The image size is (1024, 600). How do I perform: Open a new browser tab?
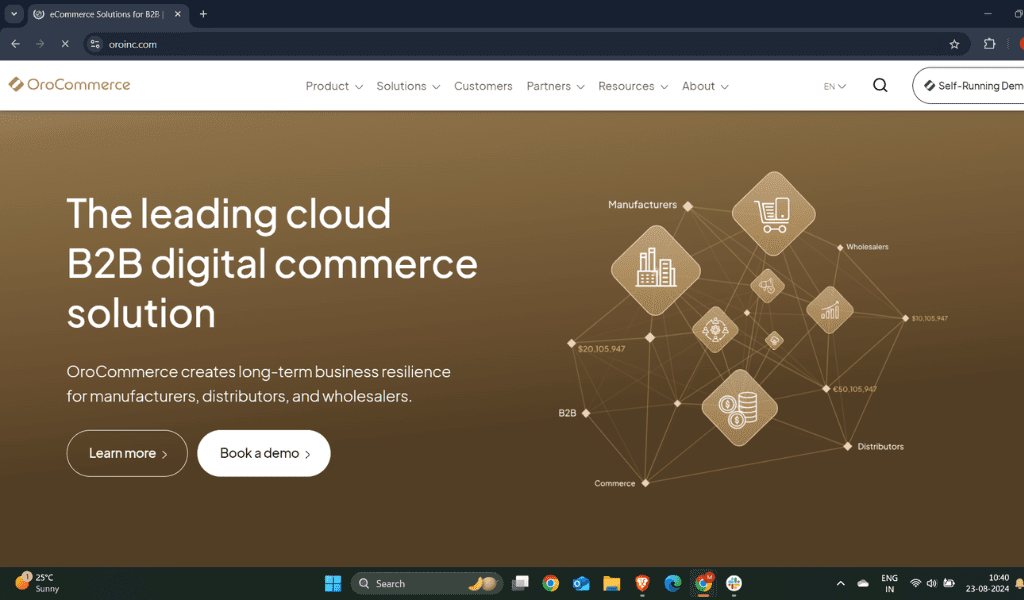click(203, 14)
